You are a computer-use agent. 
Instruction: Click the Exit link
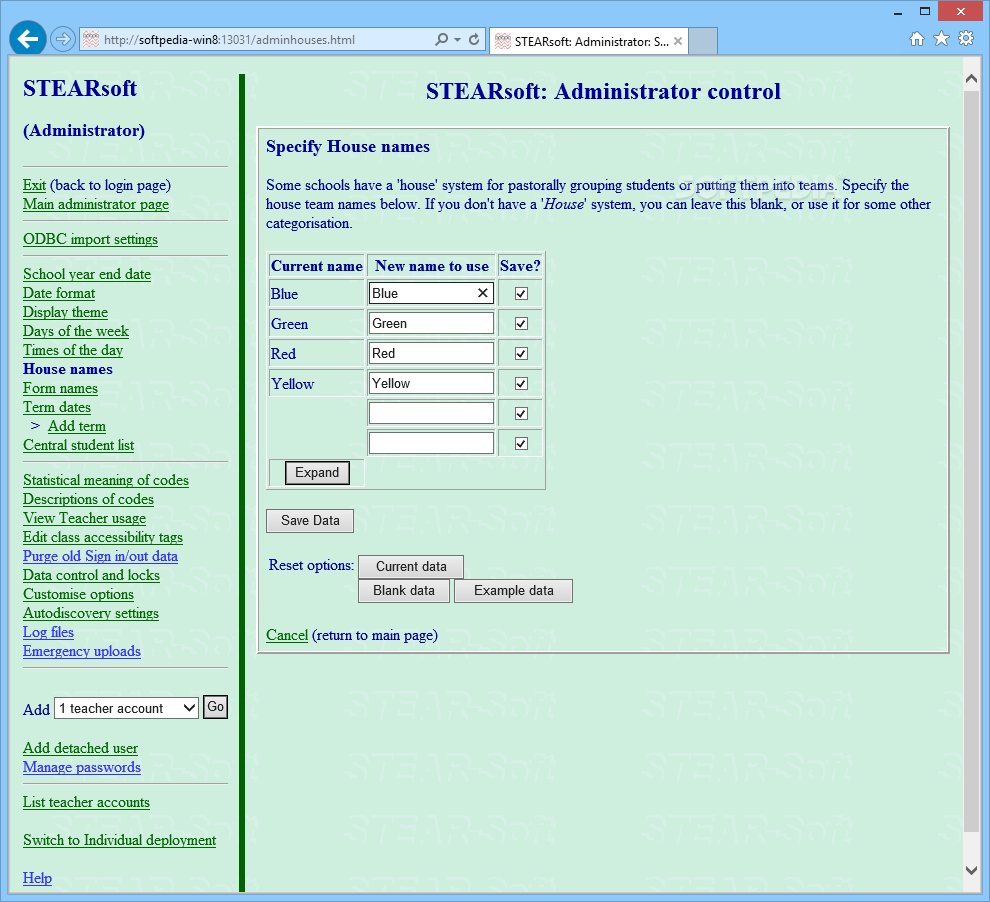34,185
